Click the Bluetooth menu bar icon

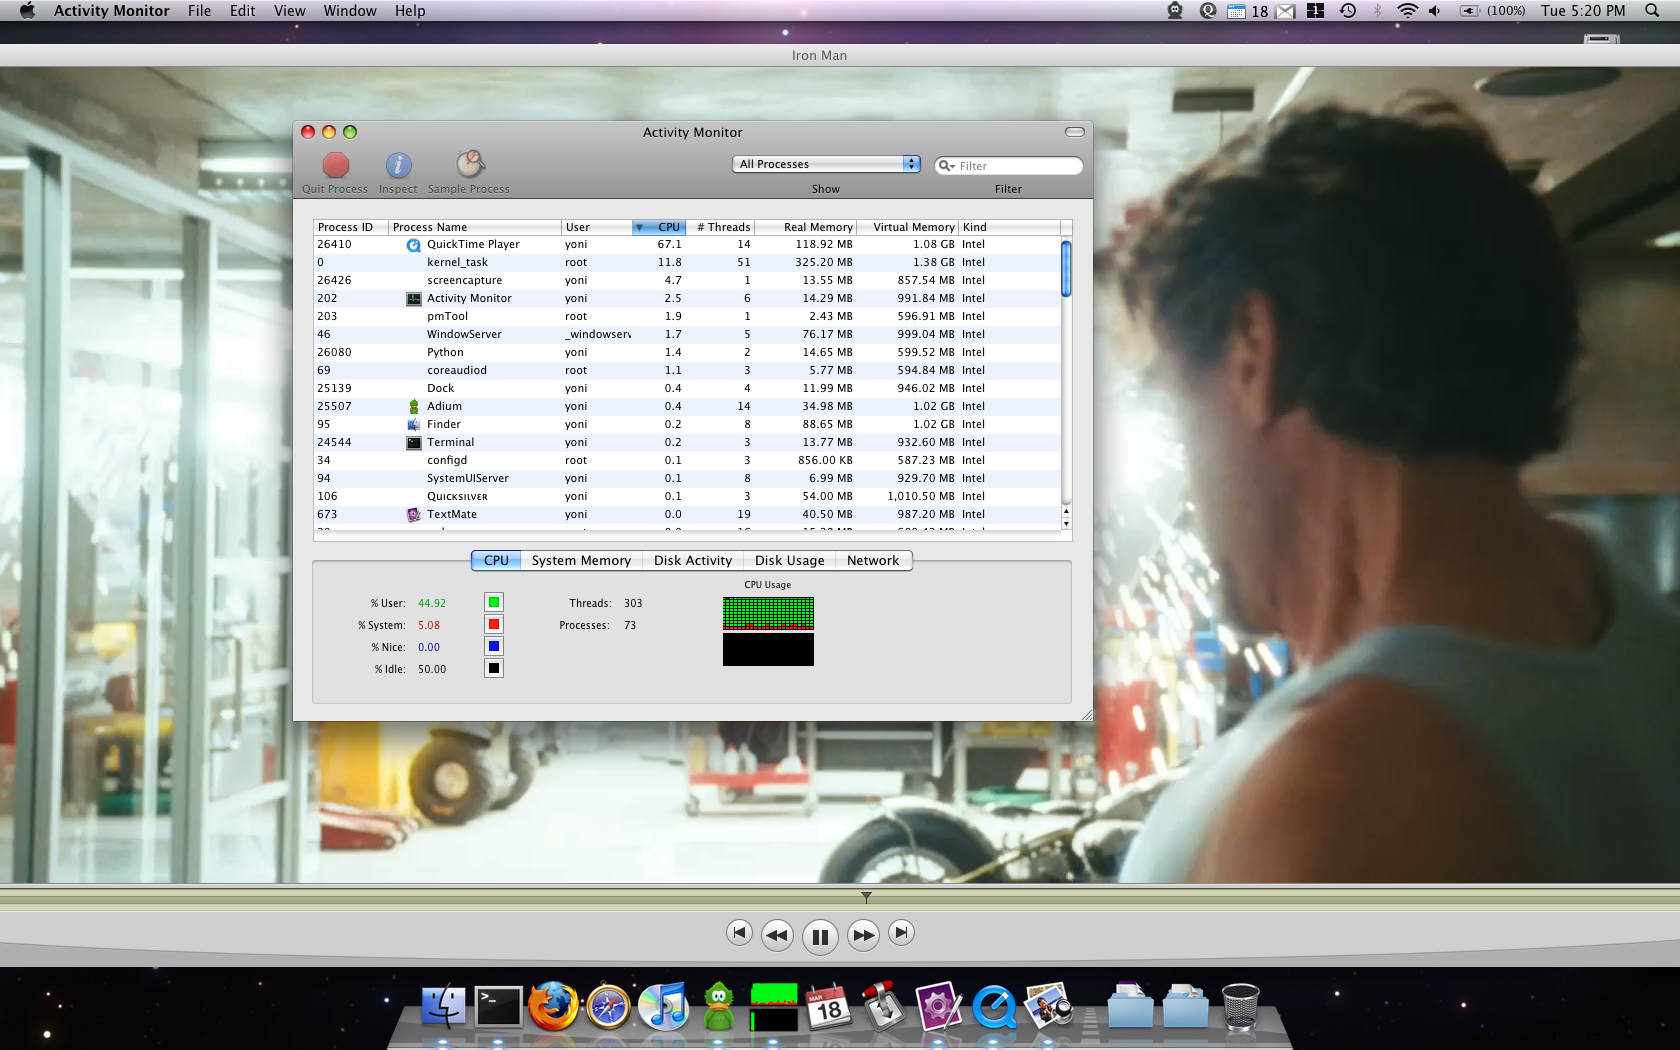click(1377, 11)
